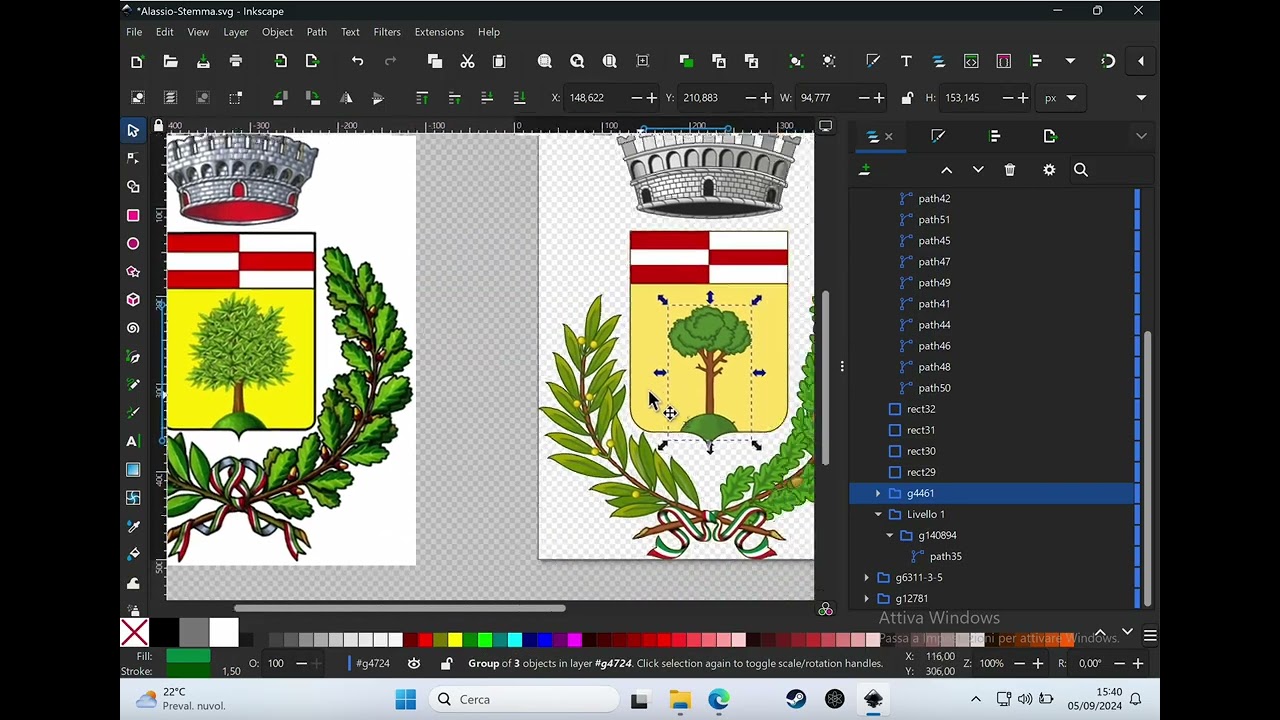1280x720 pixels.
Task: Rotate selection 90 degrees clockwise
Action: tap(313, 98)
